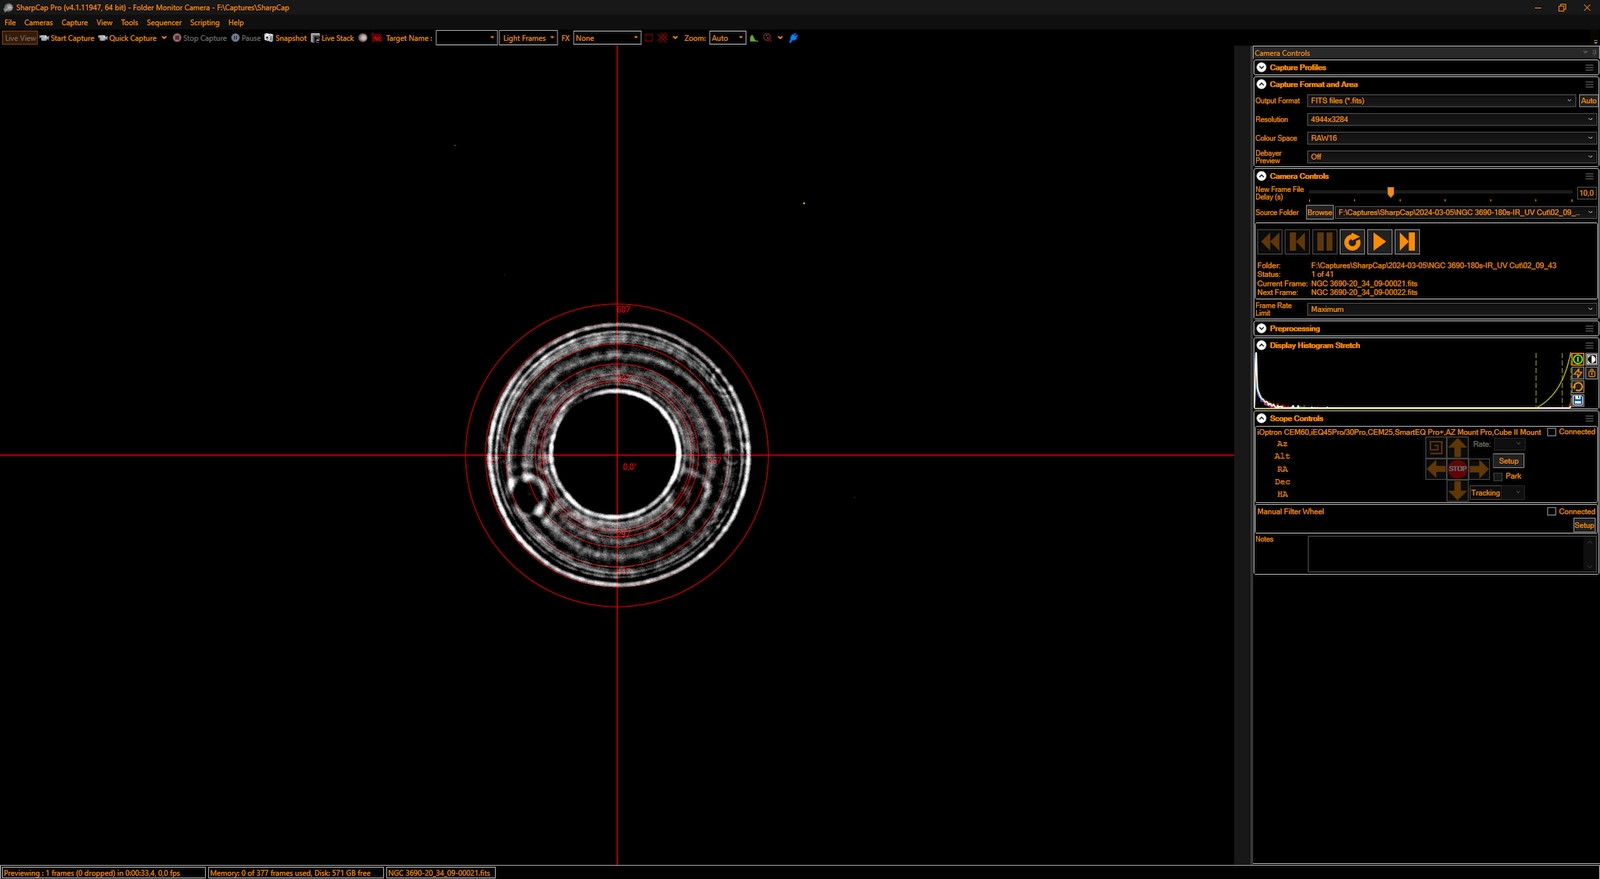Pause folder monitor playback
Viewport: 1600px width, 879px height.
(1324, 241)
